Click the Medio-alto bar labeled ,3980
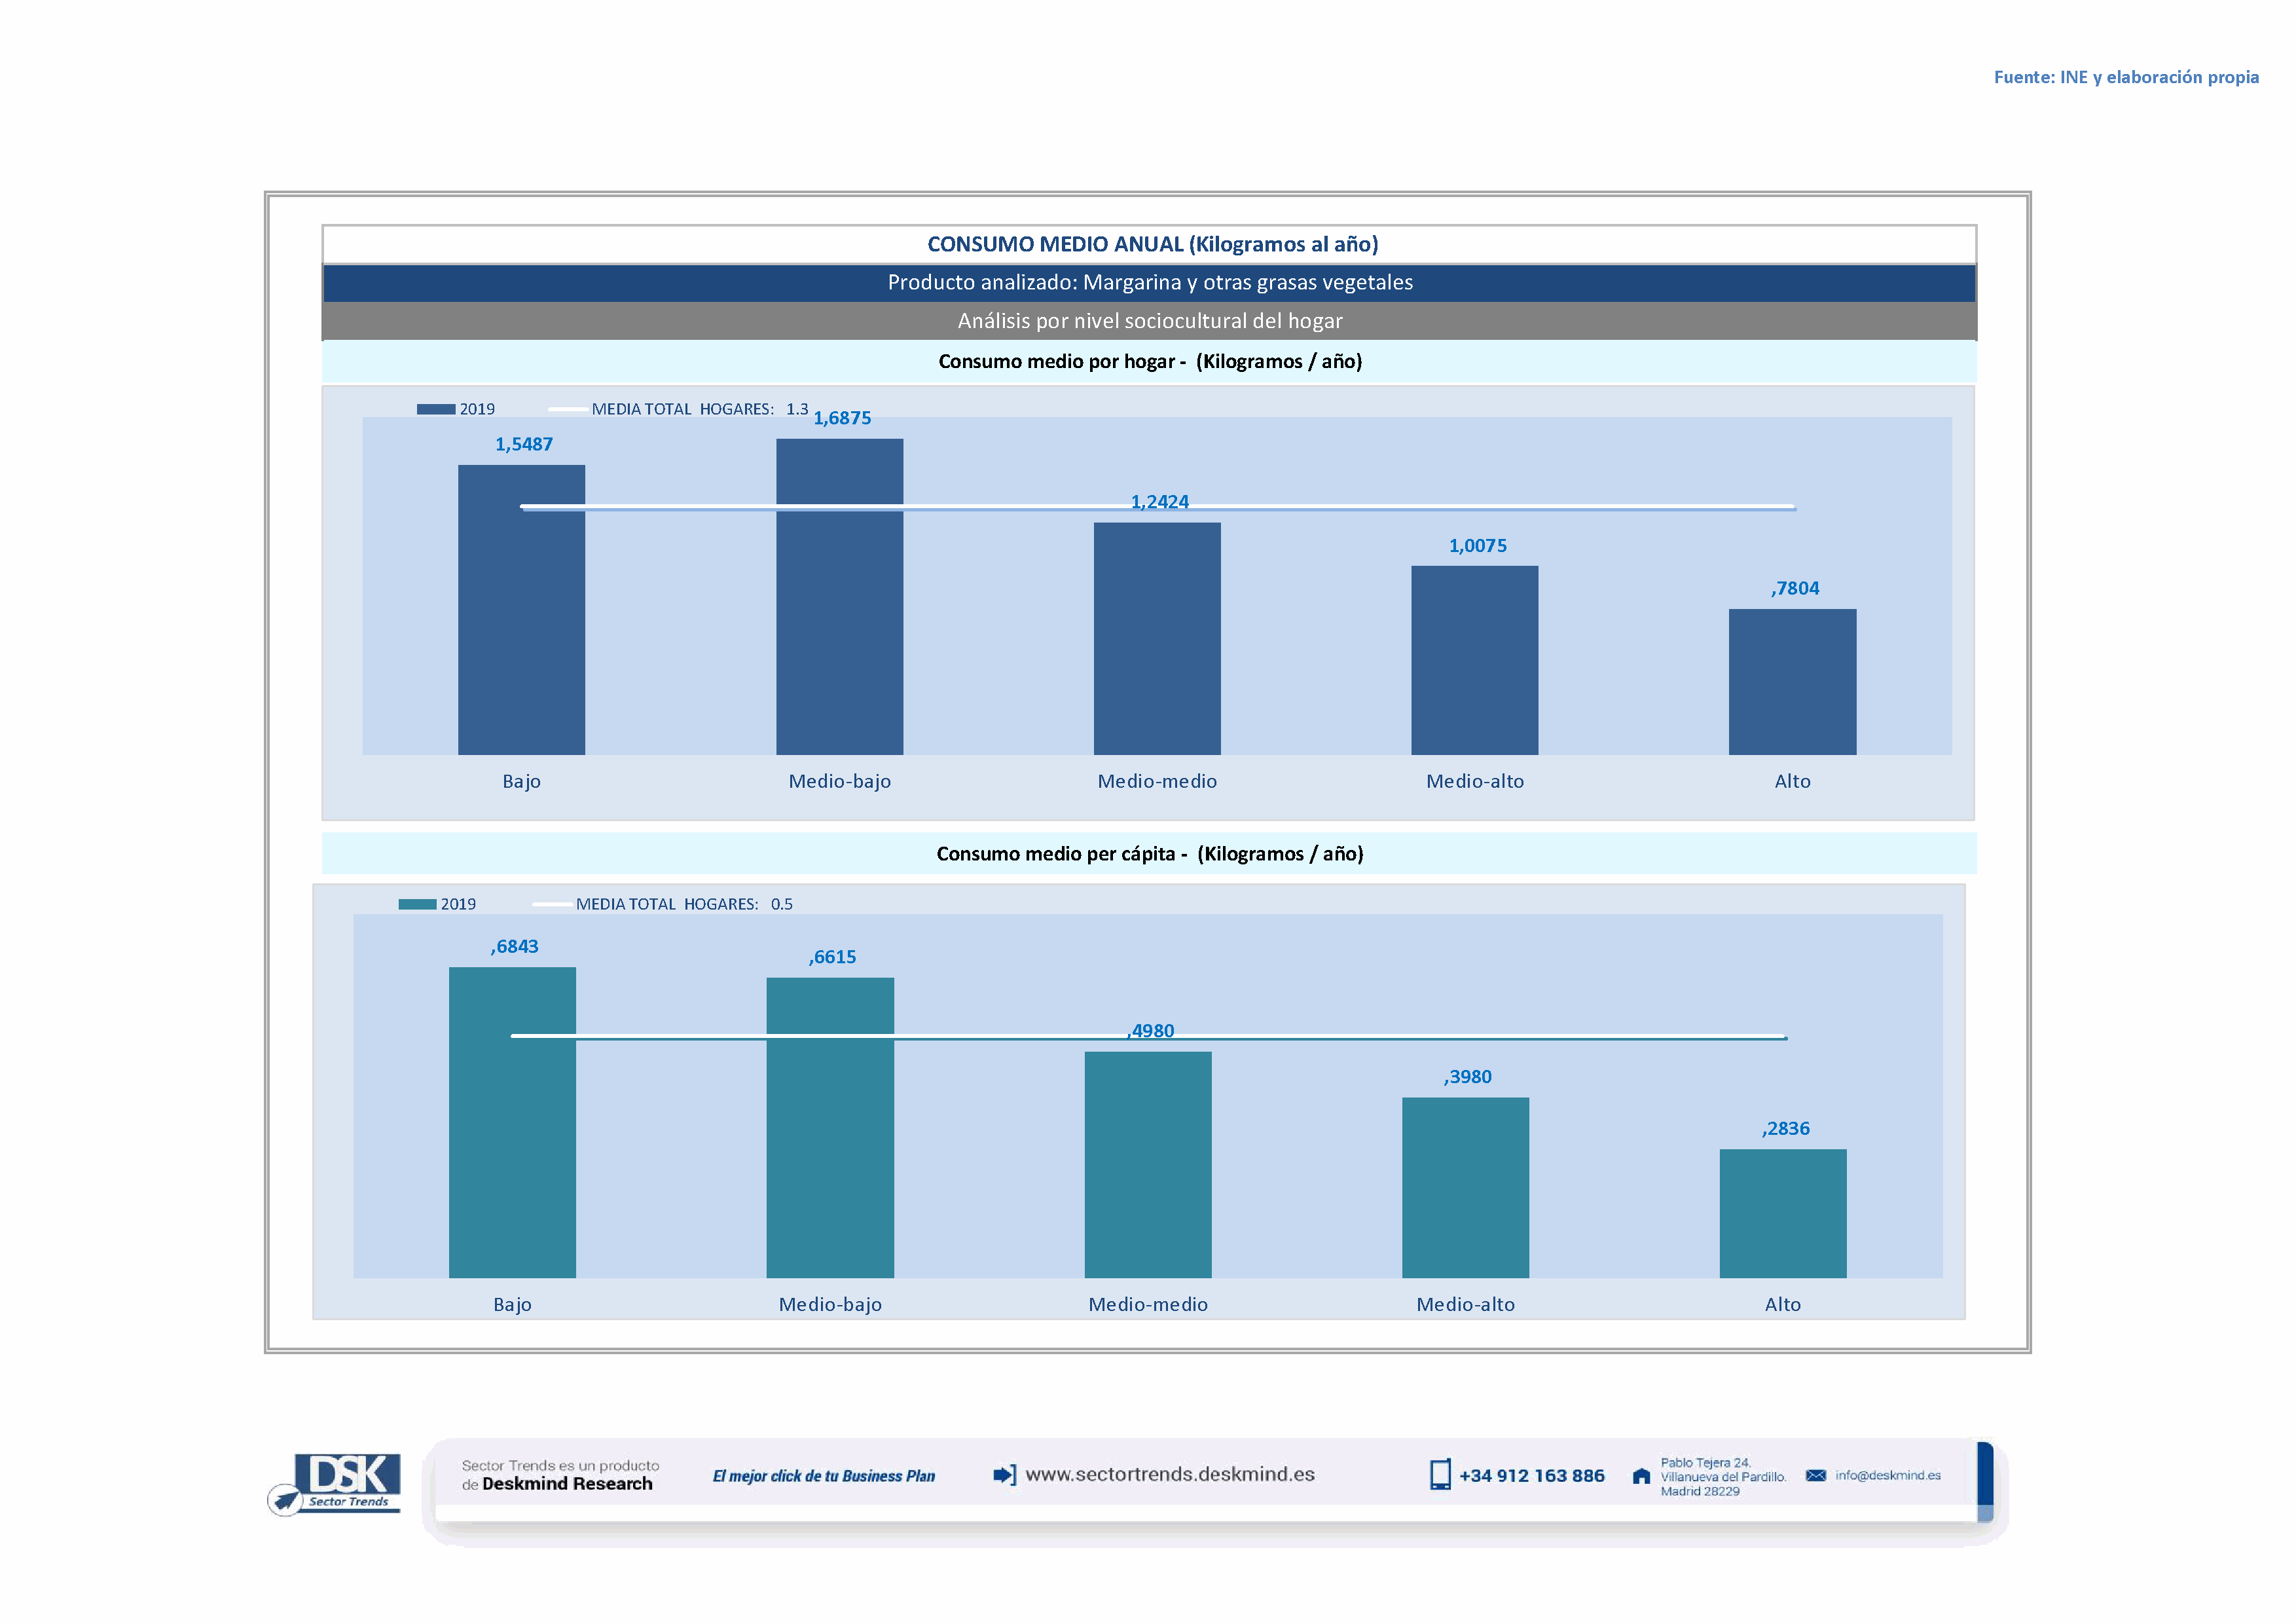The image size is (2296, 1624). (1465, 1187)
